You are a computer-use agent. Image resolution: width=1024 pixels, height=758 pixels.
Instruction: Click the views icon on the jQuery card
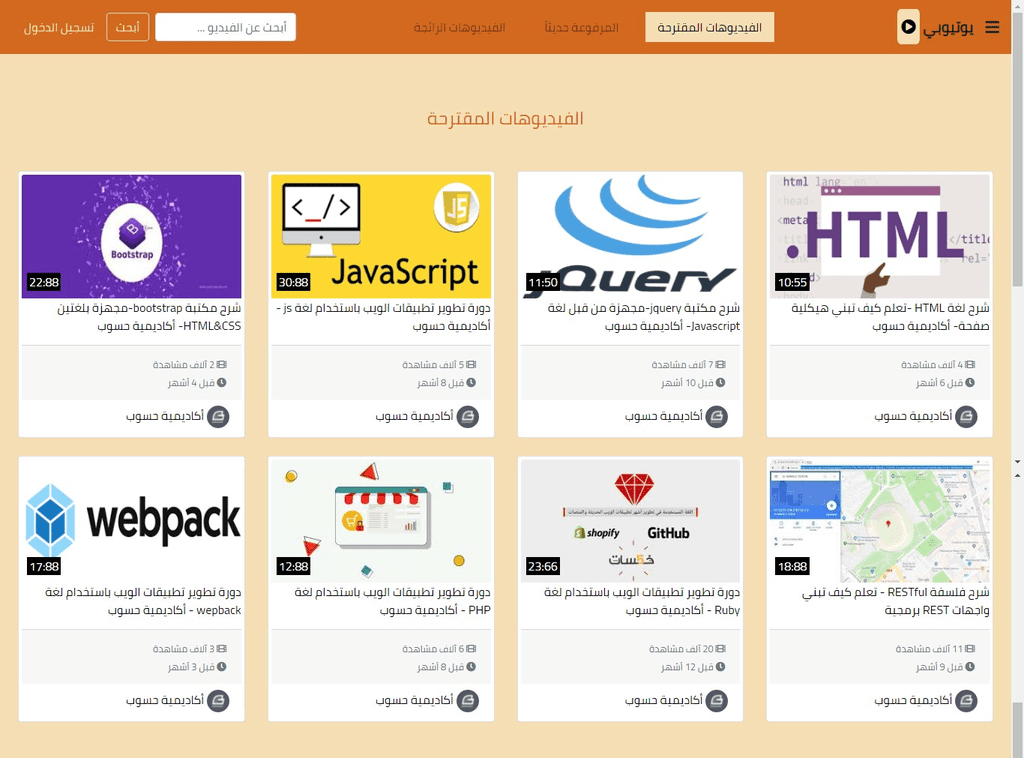pyautogui.click(x=720, y=364)
